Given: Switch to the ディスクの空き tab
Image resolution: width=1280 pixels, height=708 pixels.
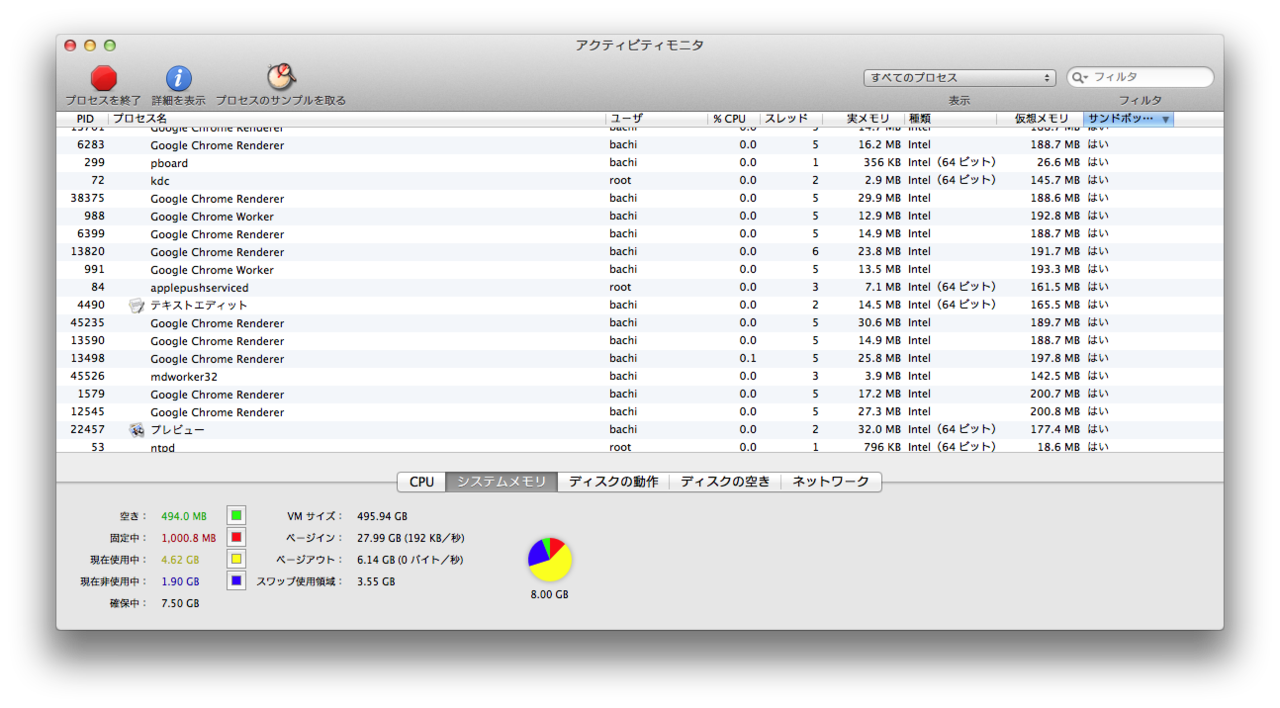Looking at the screenshot, I should (726, 482).
